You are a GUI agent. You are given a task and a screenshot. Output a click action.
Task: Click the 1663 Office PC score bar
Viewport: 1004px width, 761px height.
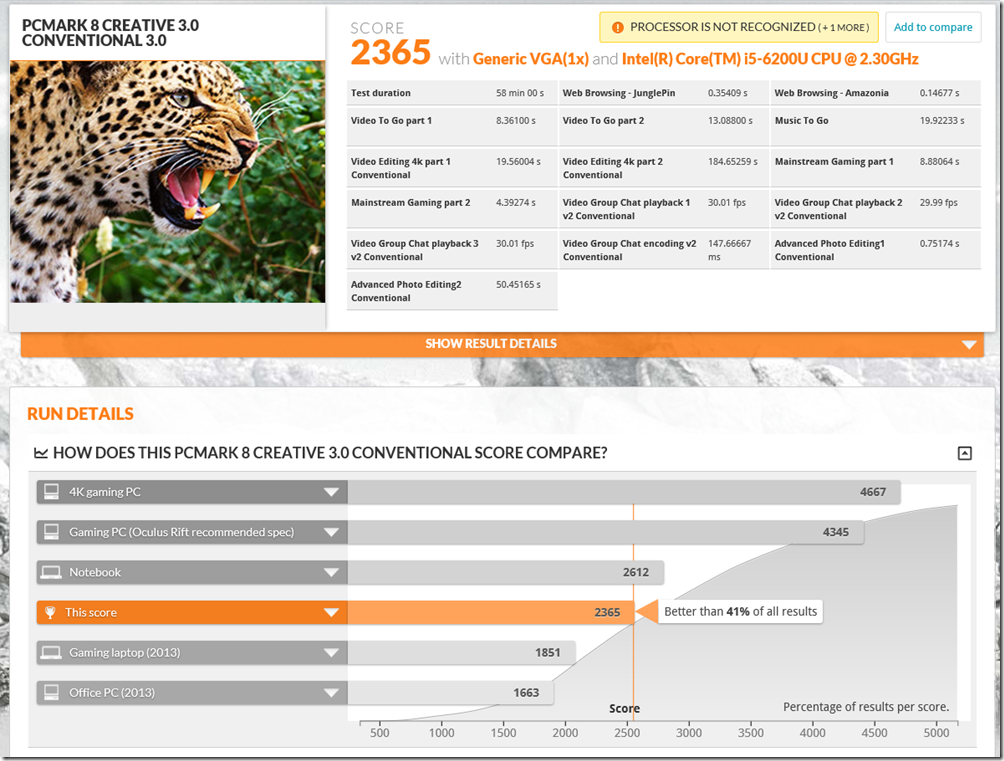(x=450, y=692)
